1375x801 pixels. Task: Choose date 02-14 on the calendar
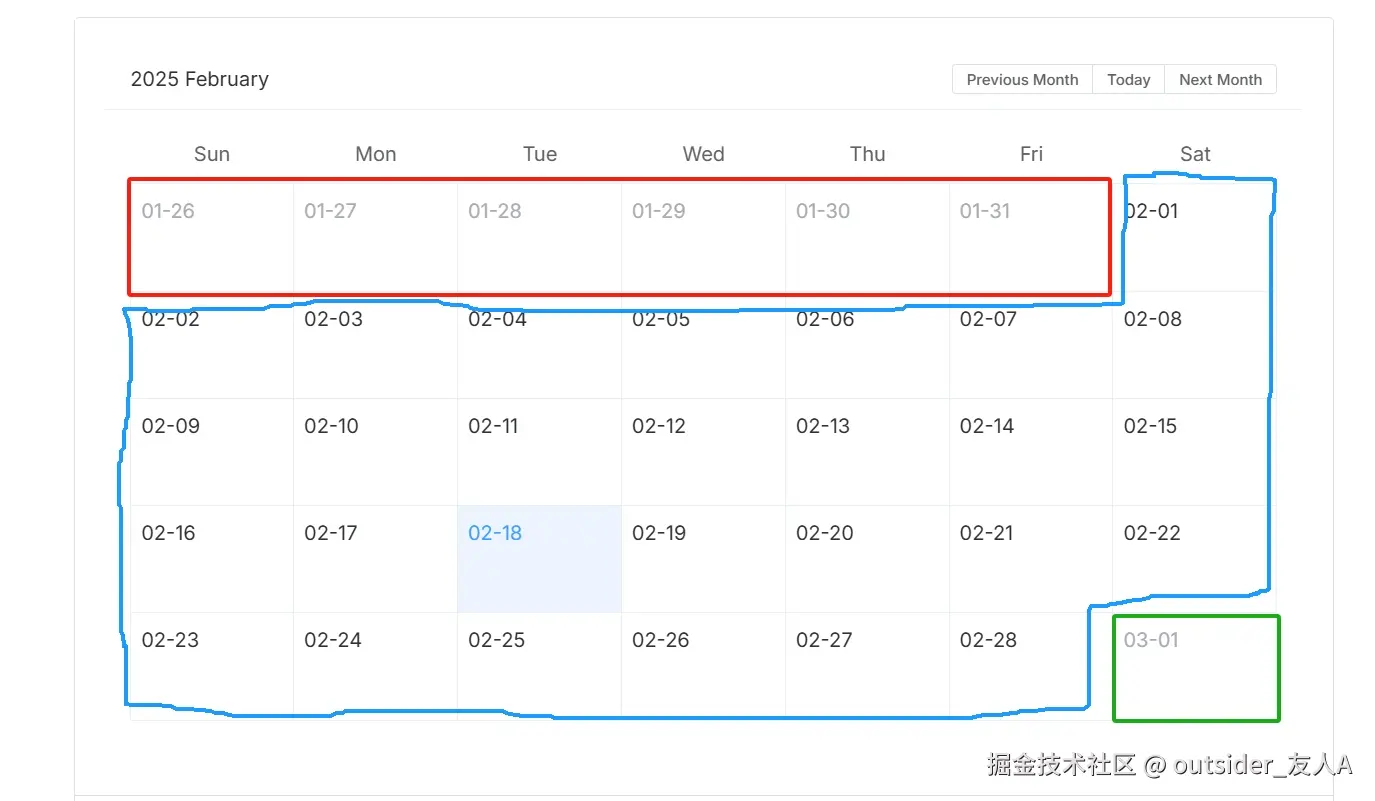1030,451
